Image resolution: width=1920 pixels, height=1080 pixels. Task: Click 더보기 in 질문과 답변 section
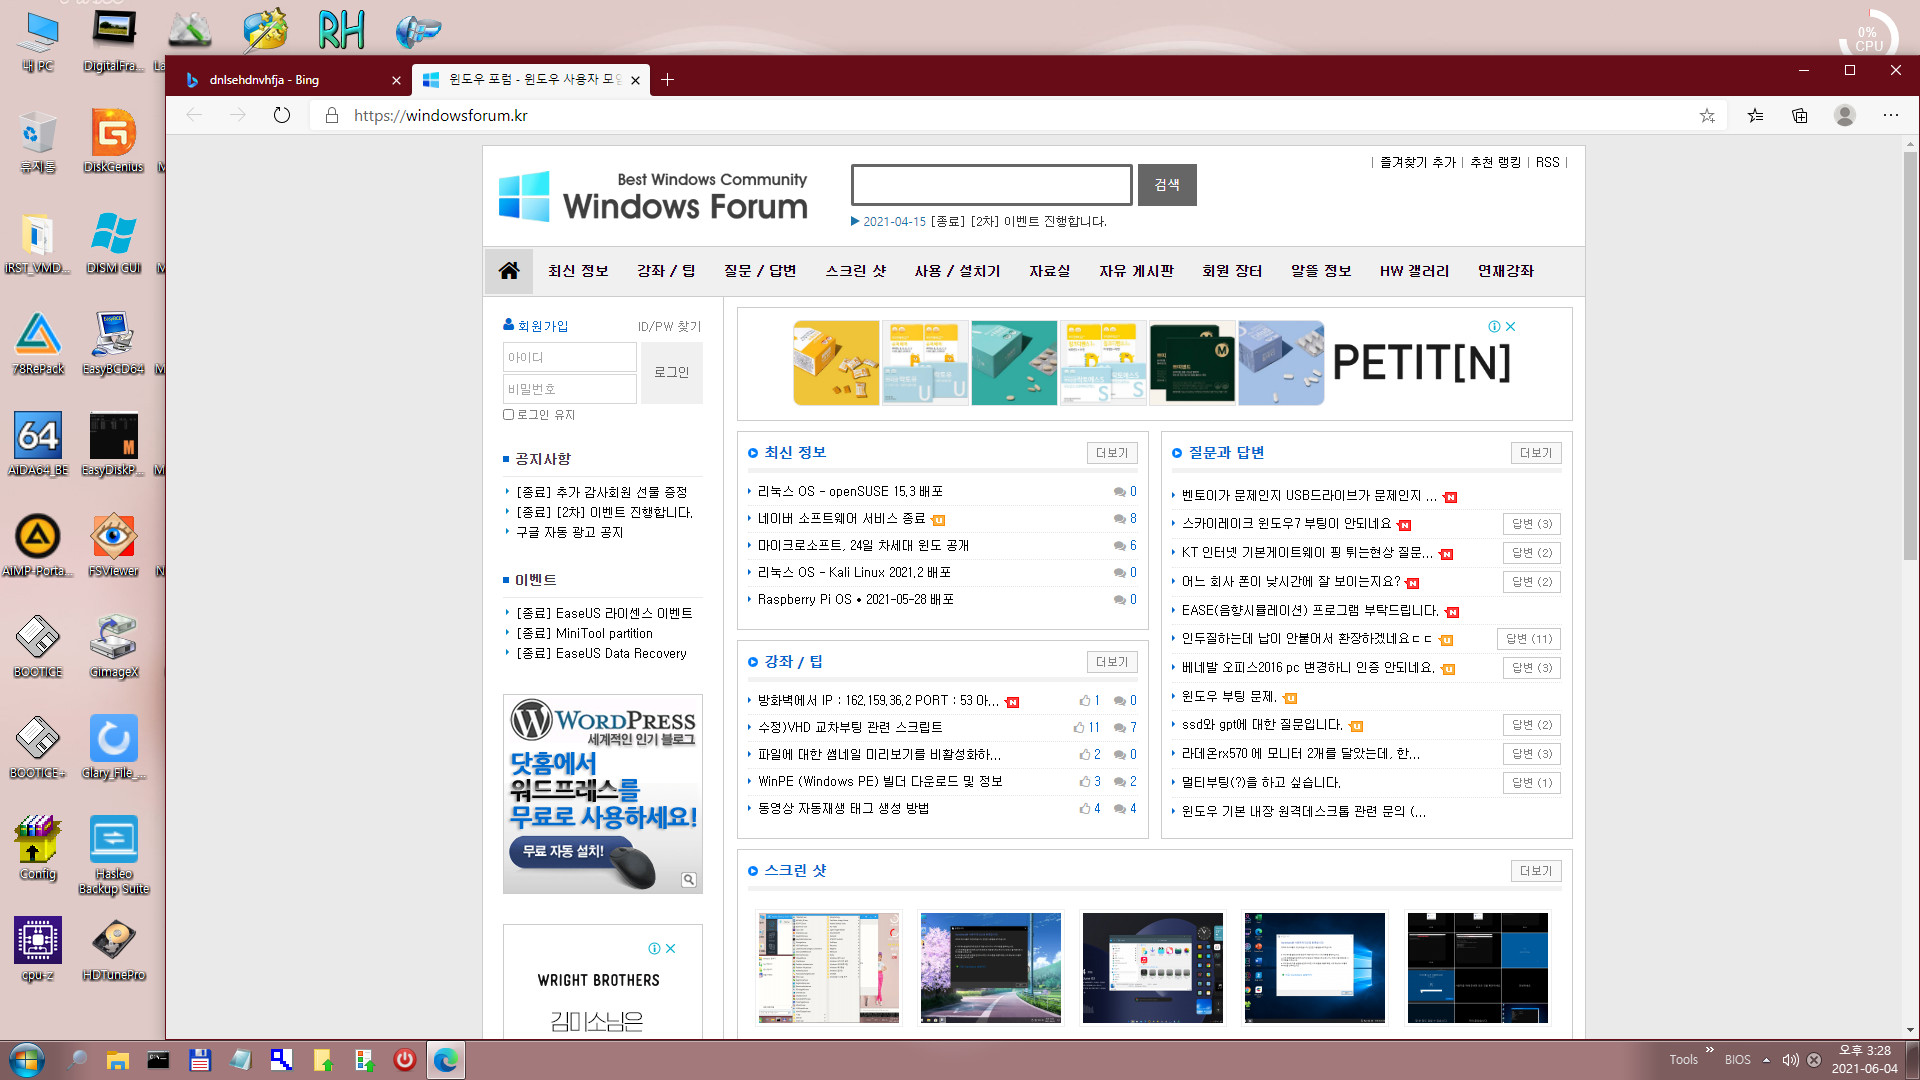pos(1536,453)
